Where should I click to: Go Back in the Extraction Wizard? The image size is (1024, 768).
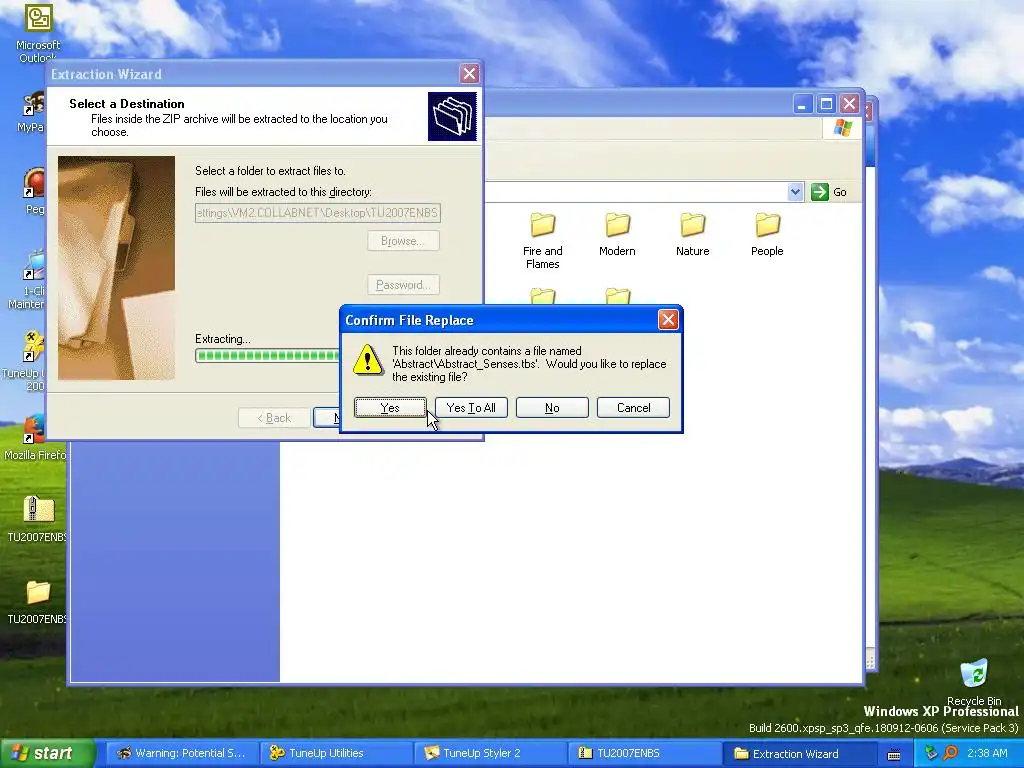coord(274,418)
